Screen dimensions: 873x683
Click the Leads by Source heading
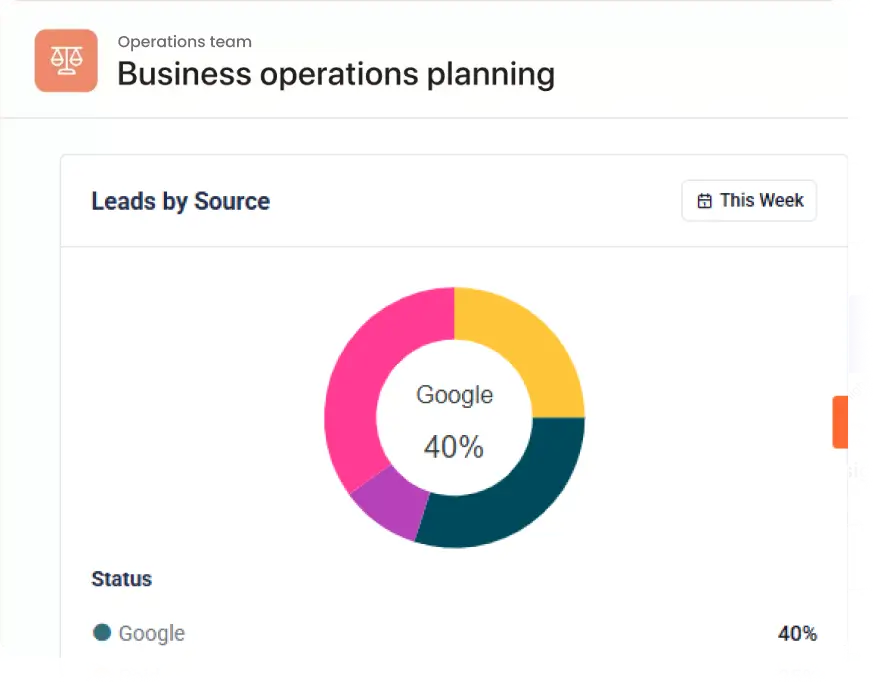pos(180,202)
